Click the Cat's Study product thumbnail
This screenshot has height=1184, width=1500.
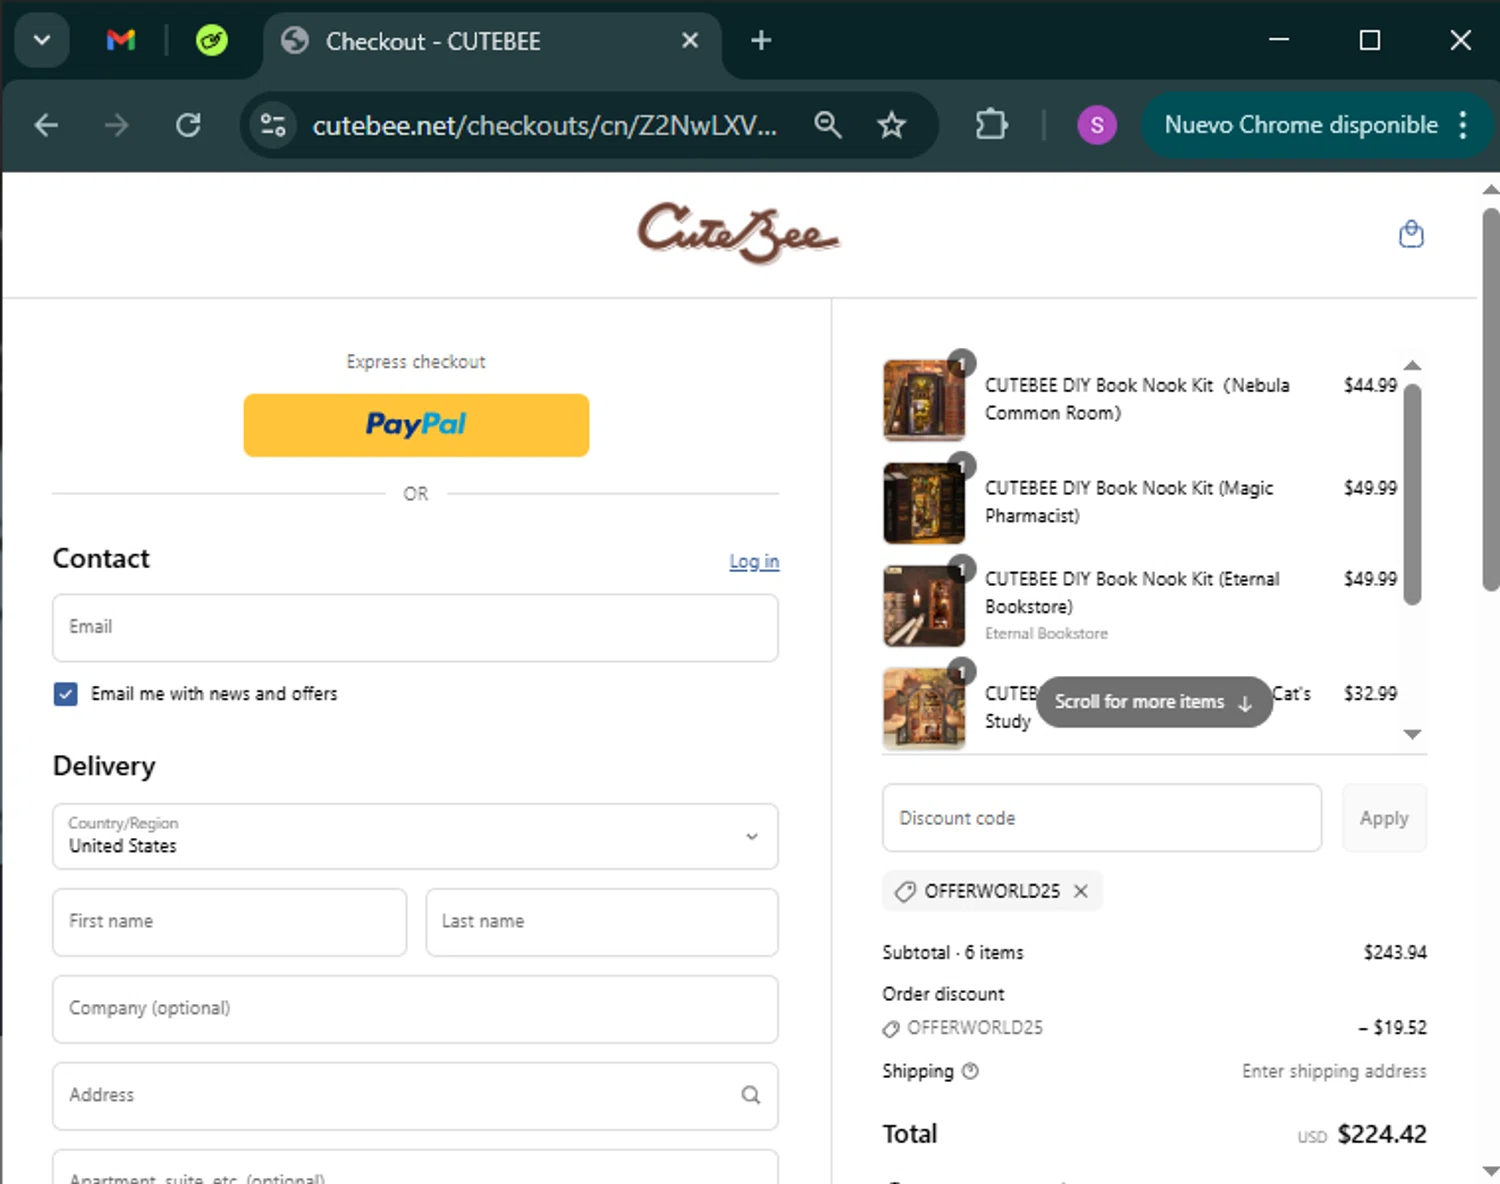[924, 708]
